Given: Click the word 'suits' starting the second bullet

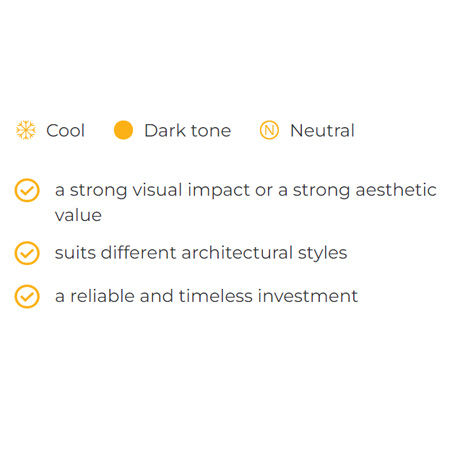Looking at the screenshot, I should click(75, 253).
